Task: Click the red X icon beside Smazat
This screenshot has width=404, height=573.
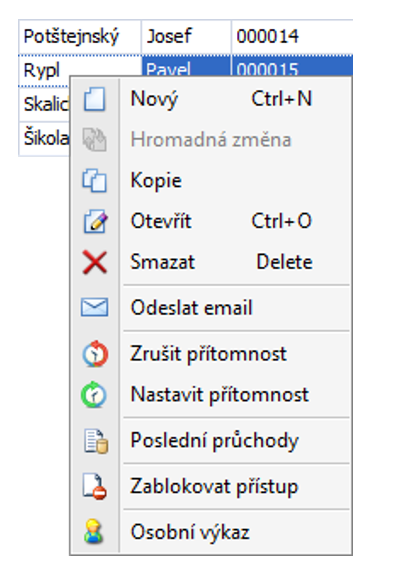Action: coord(95,262)
